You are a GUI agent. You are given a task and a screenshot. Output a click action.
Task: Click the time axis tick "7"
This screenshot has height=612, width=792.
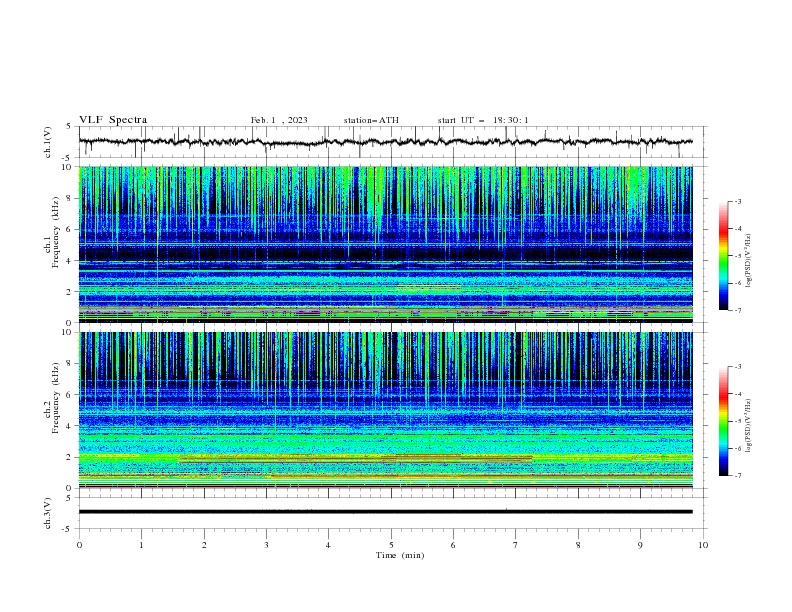click(x=516, y=545)
